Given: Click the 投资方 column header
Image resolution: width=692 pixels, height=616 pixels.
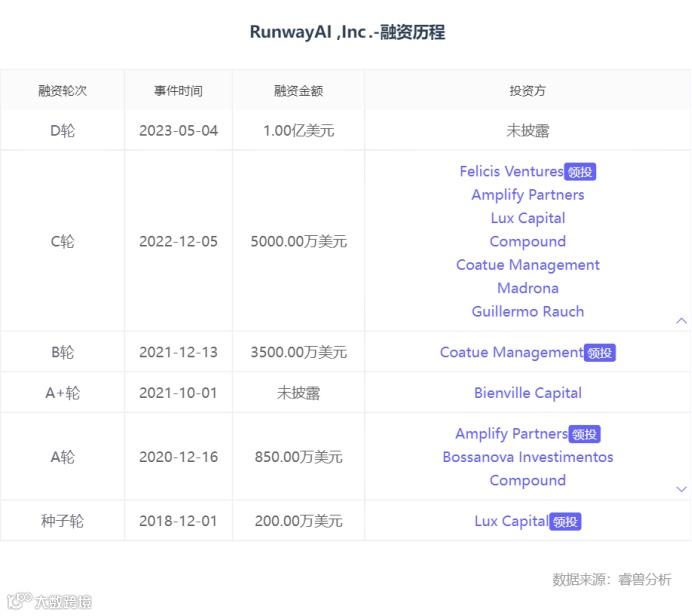Looking at the screenshot, I should point(527,91).
